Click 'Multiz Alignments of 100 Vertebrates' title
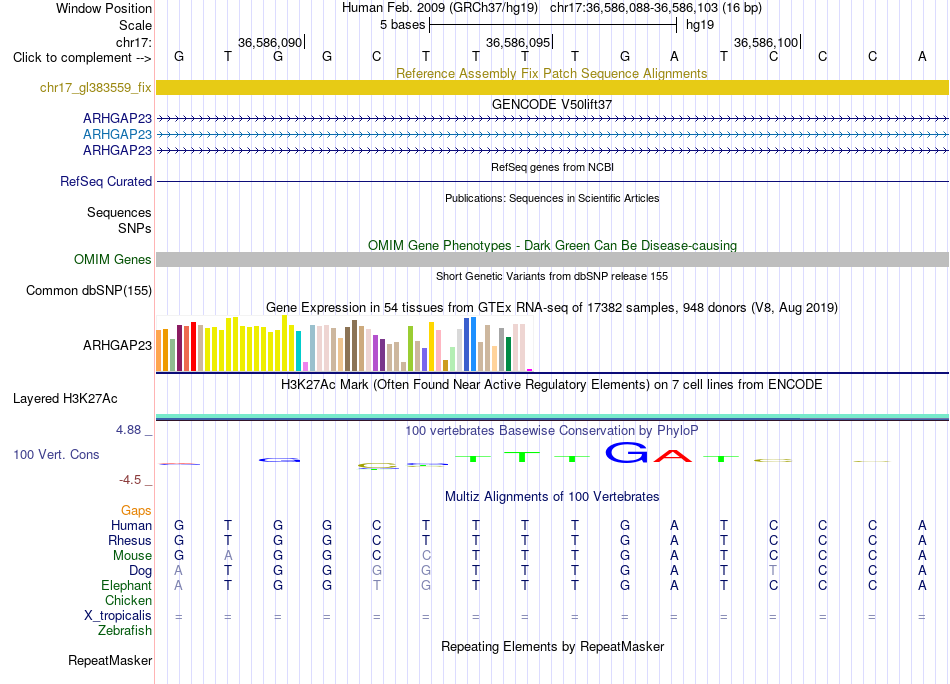Screen dimensions: 950x684 (552, 496)
